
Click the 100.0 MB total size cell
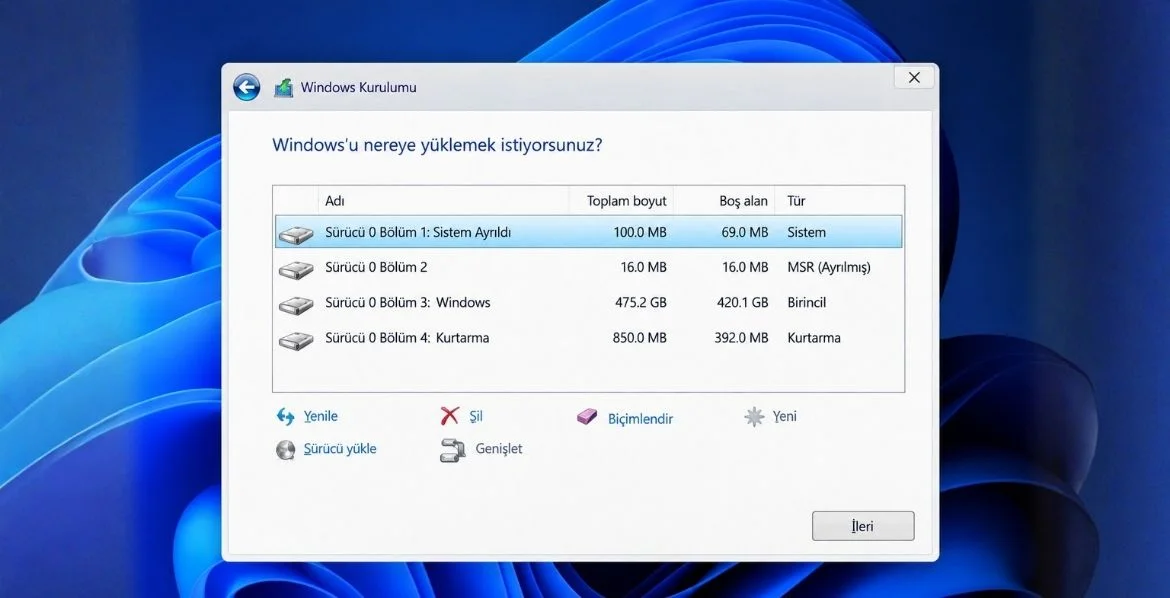pyautogui.click(x=639, y=232)
